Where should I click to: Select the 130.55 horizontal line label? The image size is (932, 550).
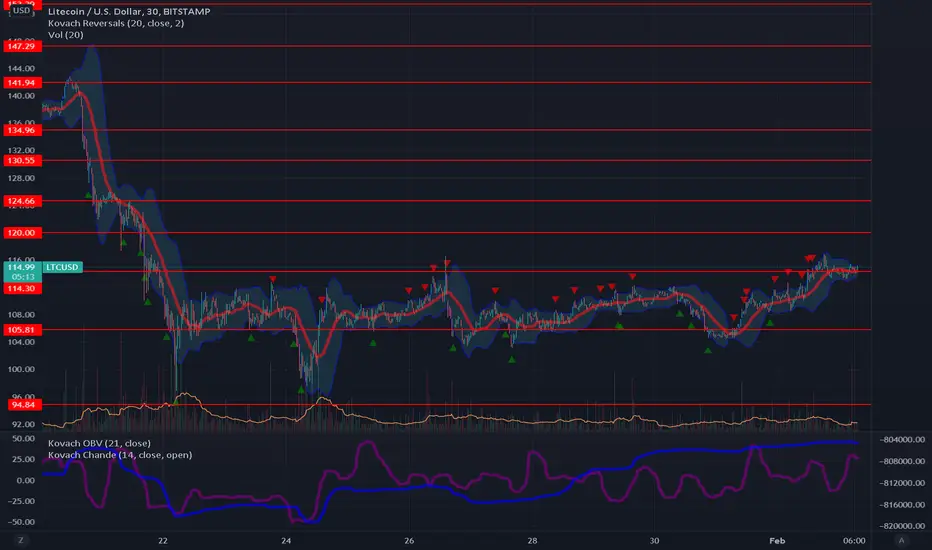(x=23, y=161)
